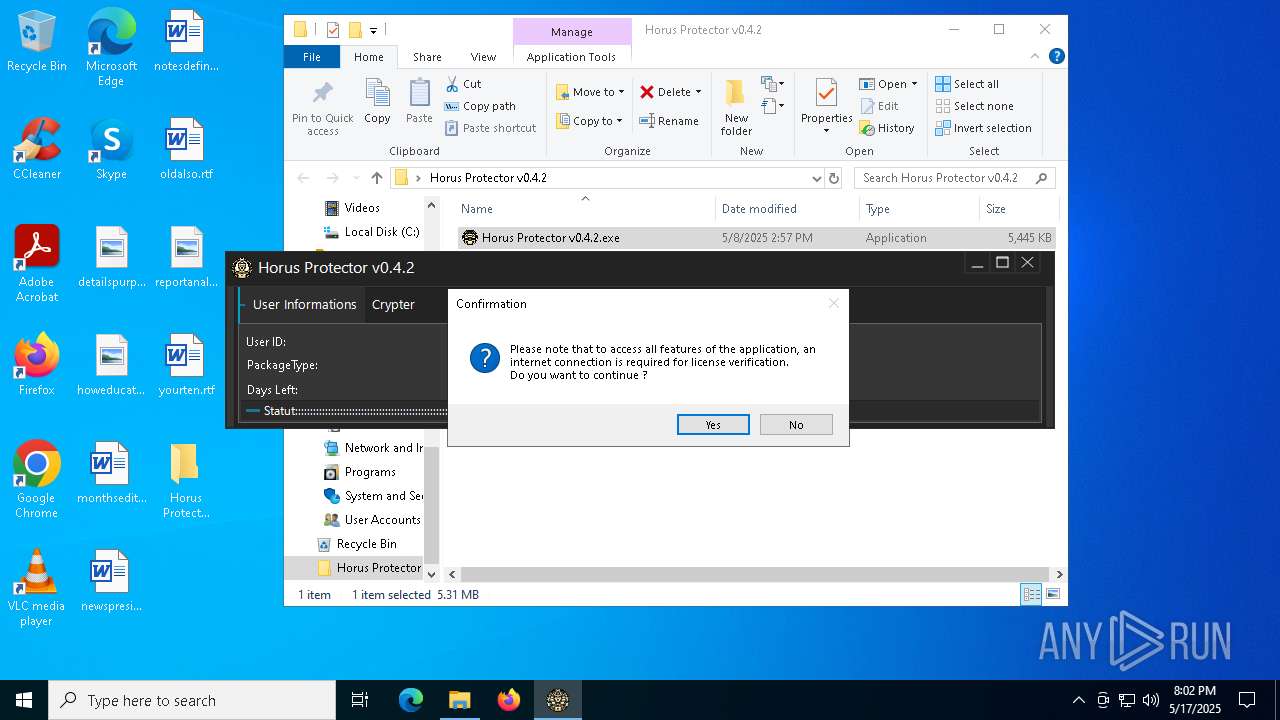Sort by the Size column header

pyautogui.click(x=1019, y=209)
